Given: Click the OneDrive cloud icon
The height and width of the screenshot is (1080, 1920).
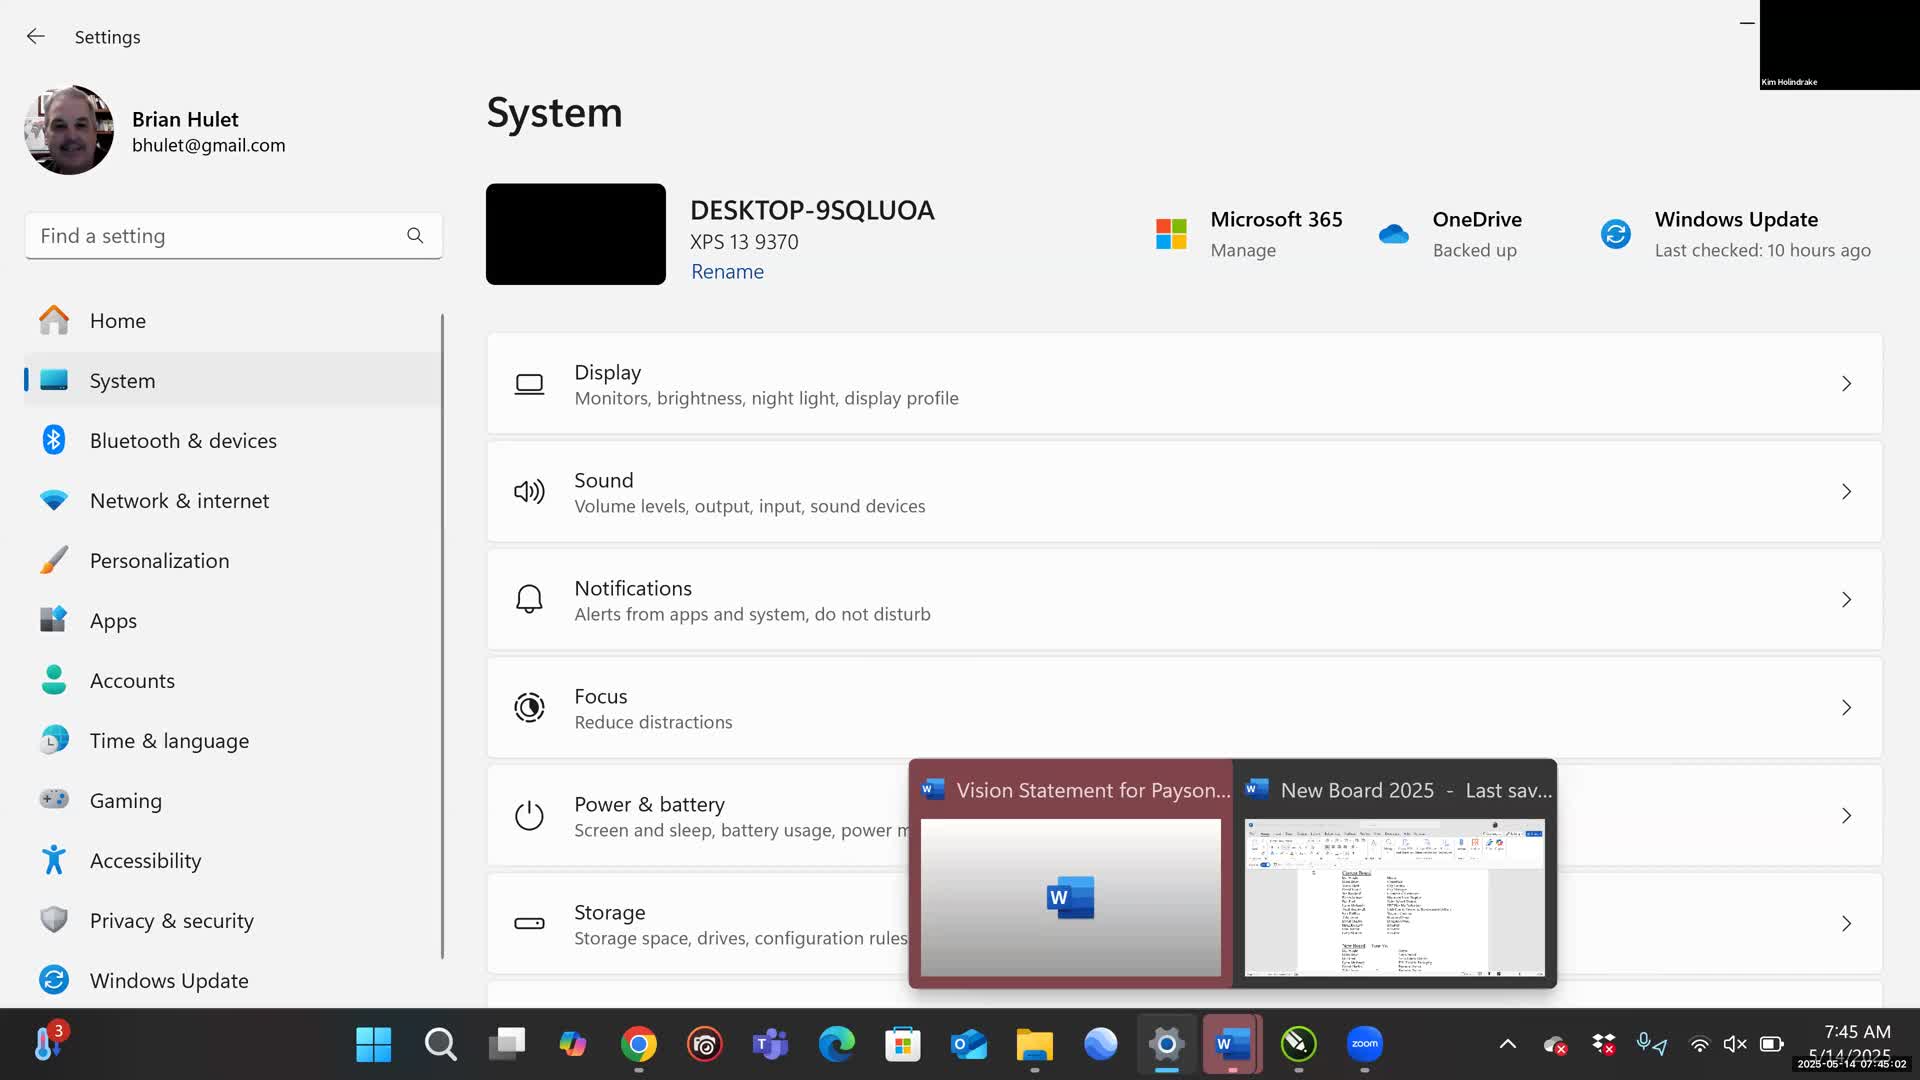Looking at the screenshot, I should tap(1393, 234).
